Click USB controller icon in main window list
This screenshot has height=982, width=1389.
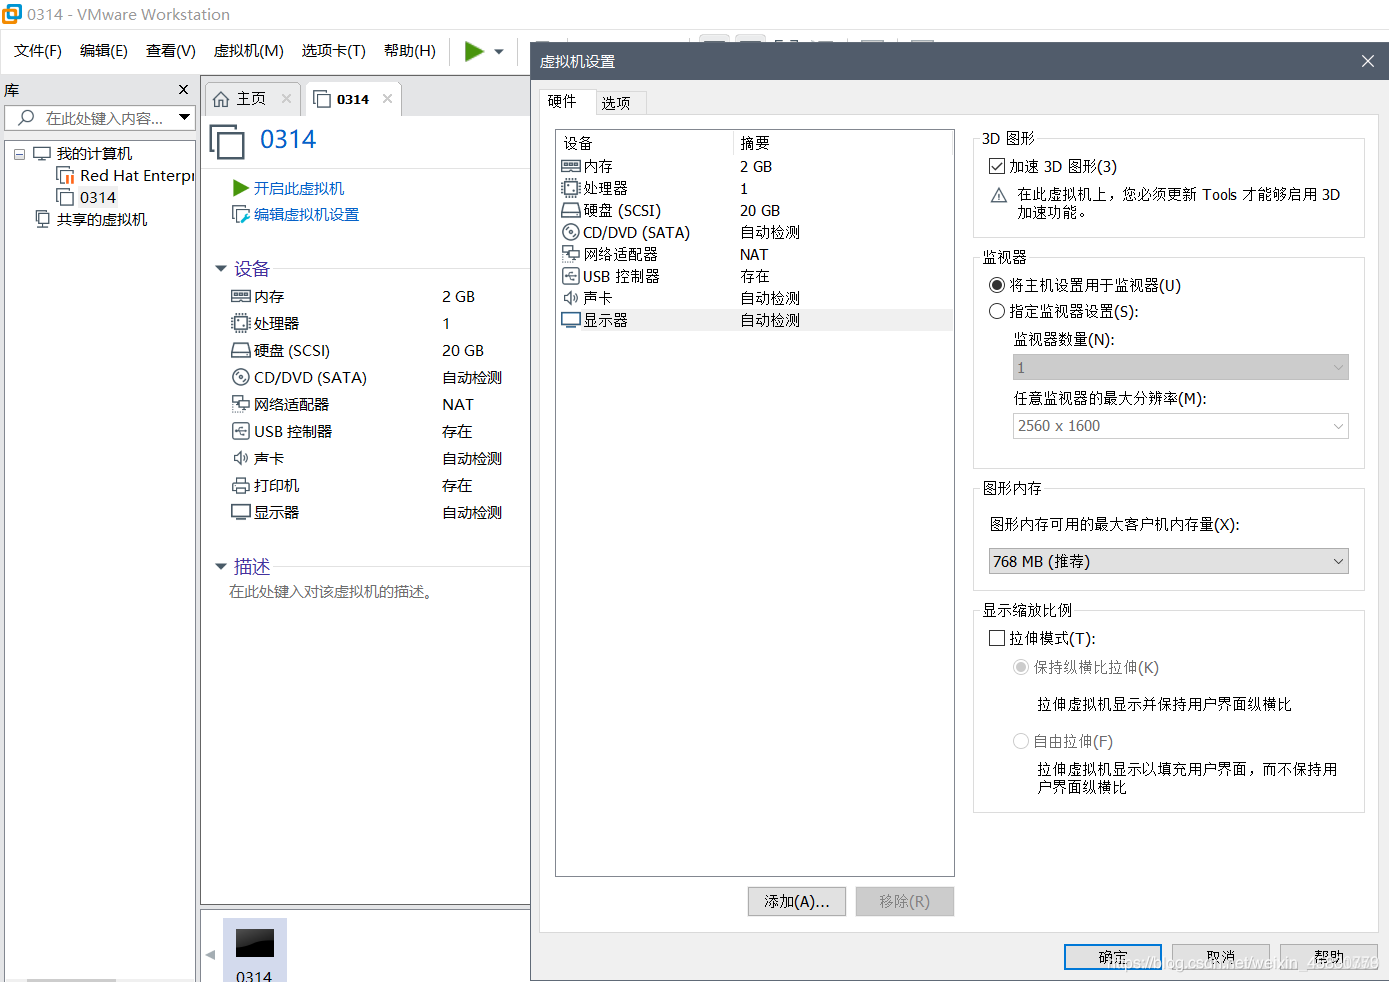click(241, 432)
